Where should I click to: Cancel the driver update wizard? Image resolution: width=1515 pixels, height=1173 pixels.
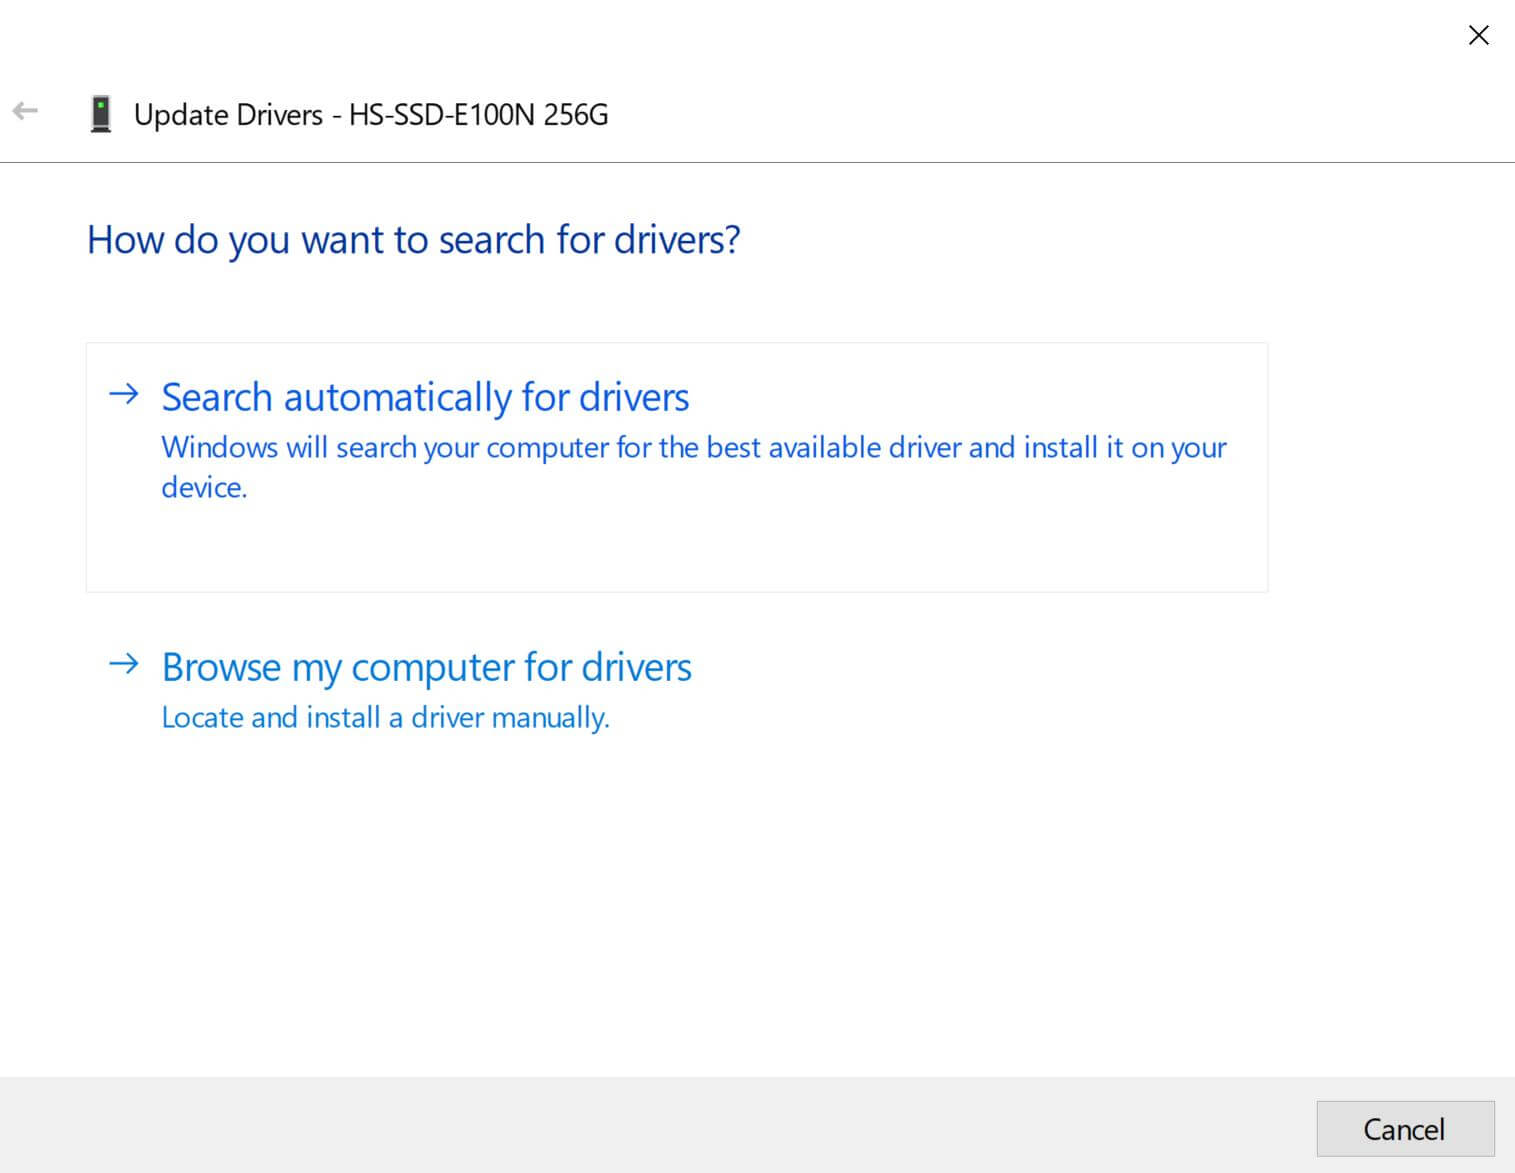point(1404,1128)
